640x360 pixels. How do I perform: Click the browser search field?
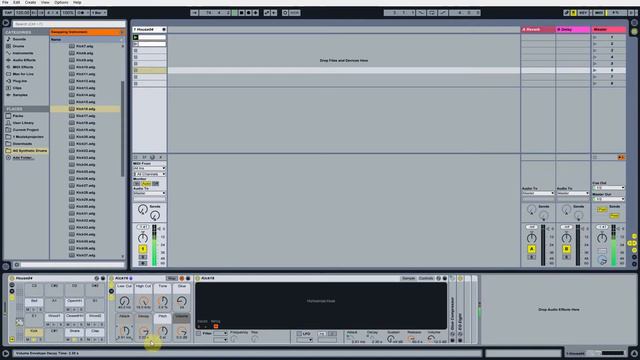pos(69,24)
